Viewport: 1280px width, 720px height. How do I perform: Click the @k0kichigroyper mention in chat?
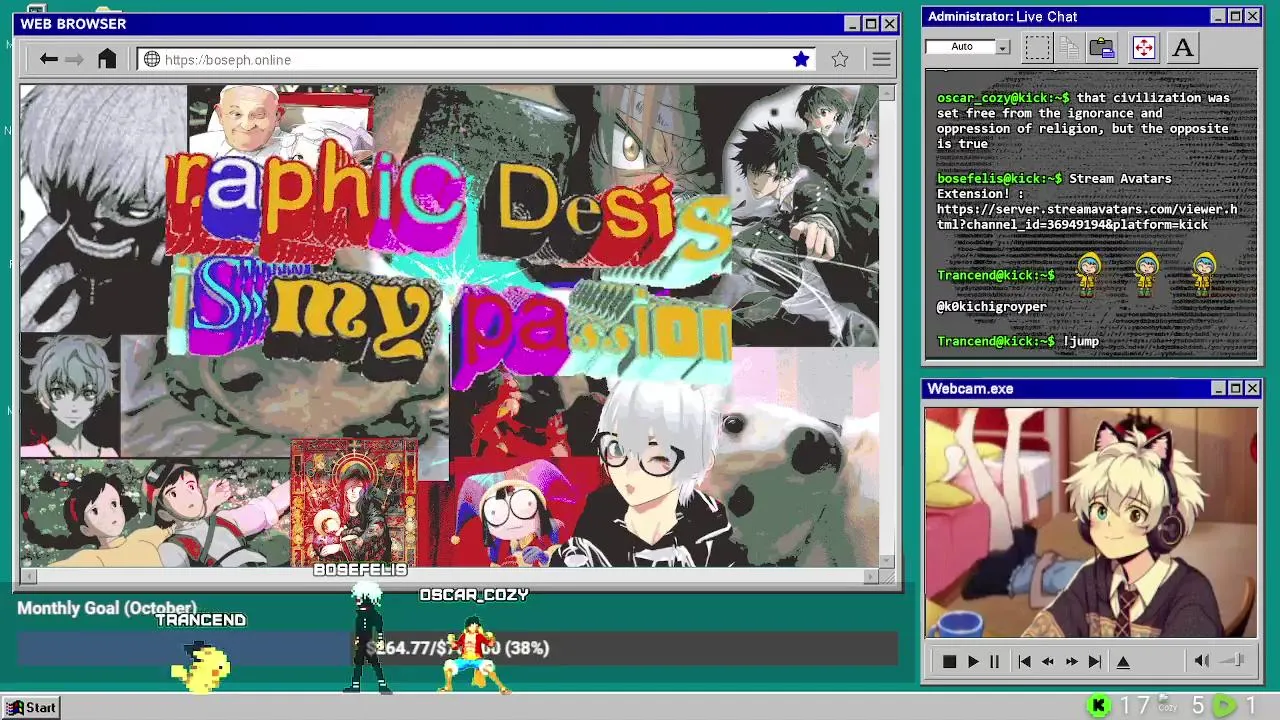point(991,307)
